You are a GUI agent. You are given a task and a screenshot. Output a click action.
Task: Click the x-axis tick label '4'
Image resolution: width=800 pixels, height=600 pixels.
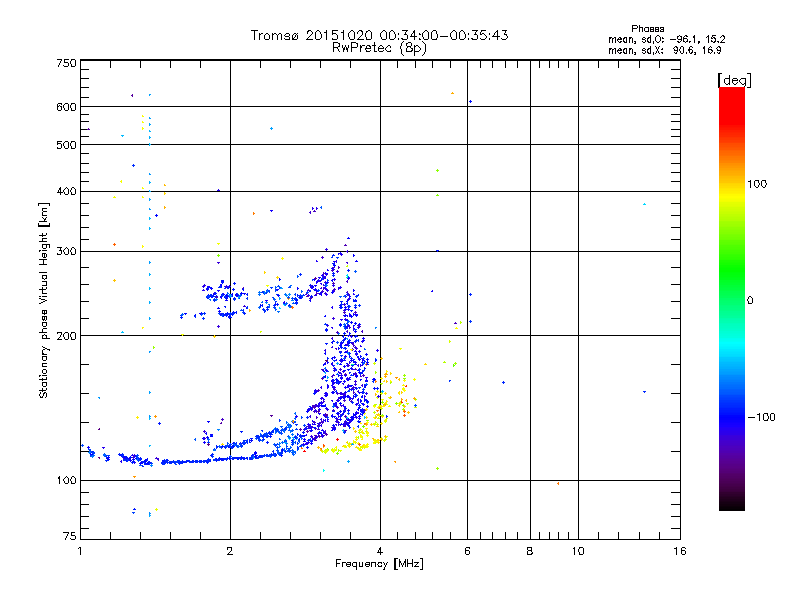click(380, 551)
